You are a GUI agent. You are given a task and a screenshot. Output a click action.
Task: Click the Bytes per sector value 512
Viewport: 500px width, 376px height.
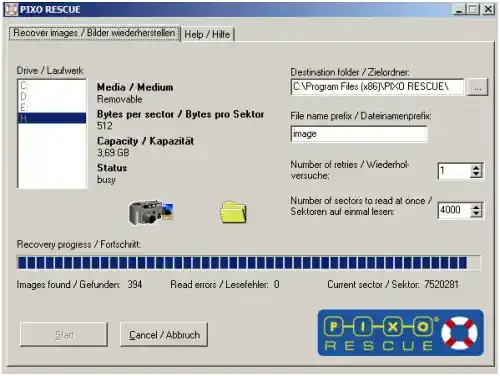point(105,126)
